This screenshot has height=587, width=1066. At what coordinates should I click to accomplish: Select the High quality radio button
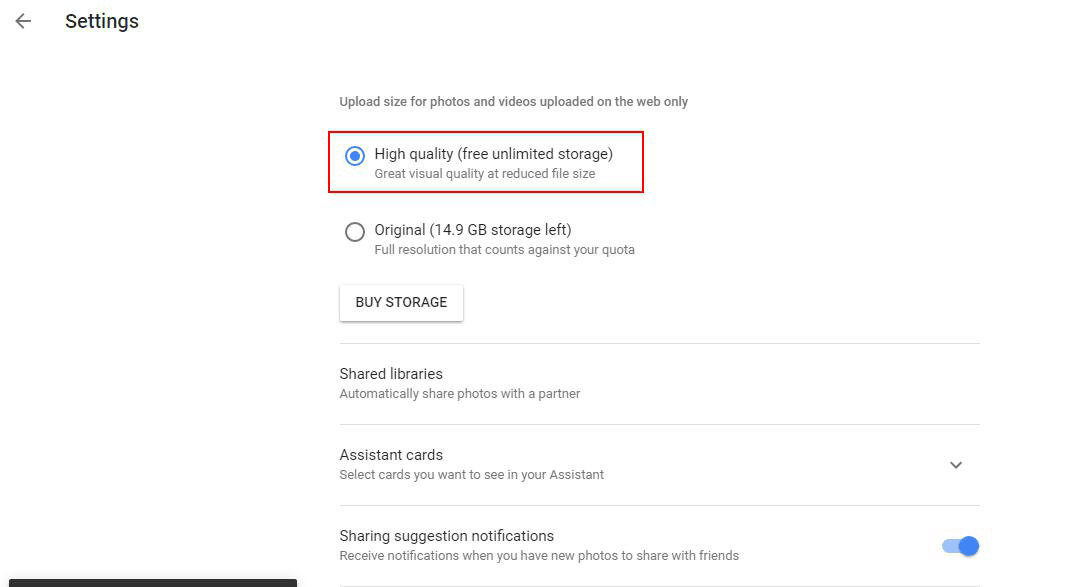(354, 156)
